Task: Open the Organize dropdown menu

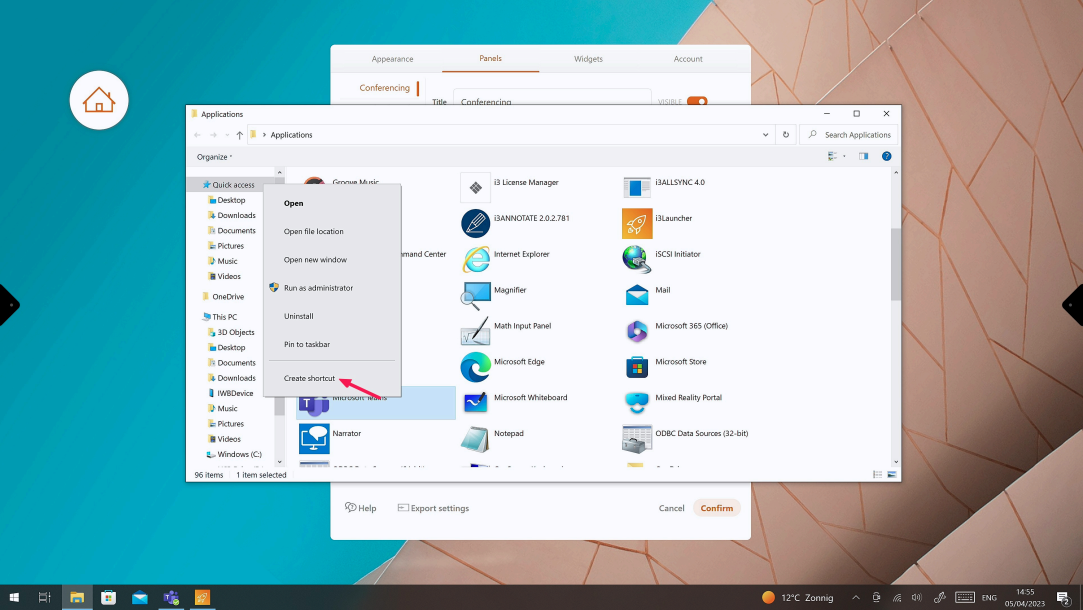Action: coord(214,157)
